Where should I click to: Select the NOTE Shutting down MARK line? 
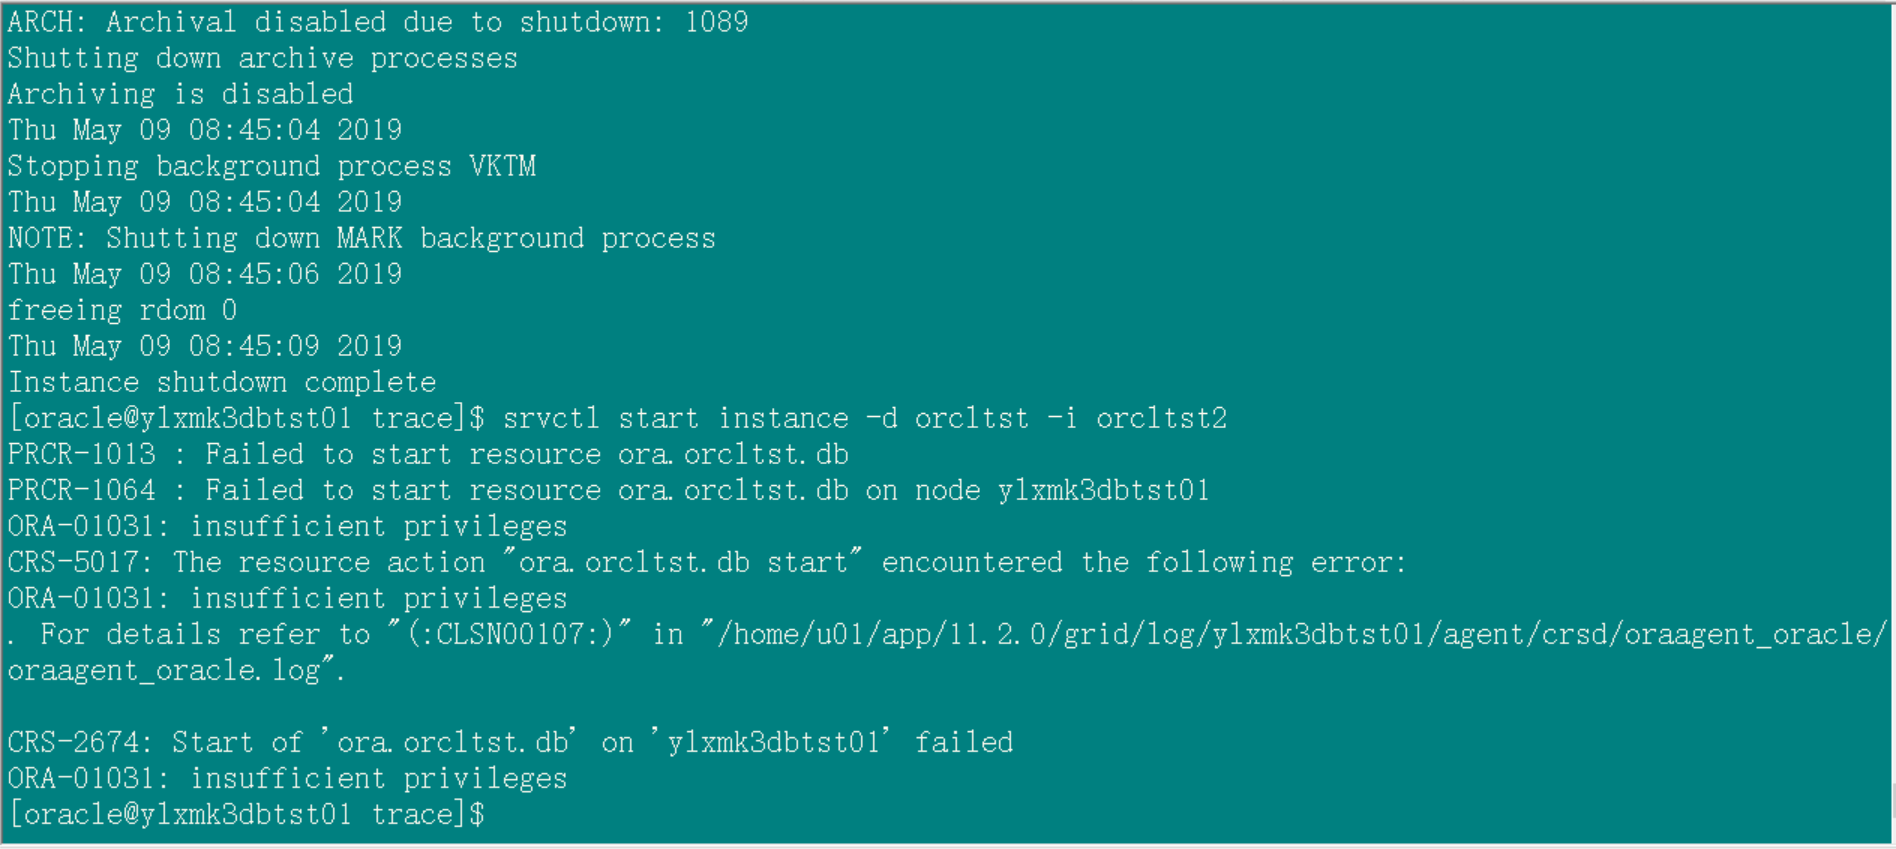coord(362,238)
